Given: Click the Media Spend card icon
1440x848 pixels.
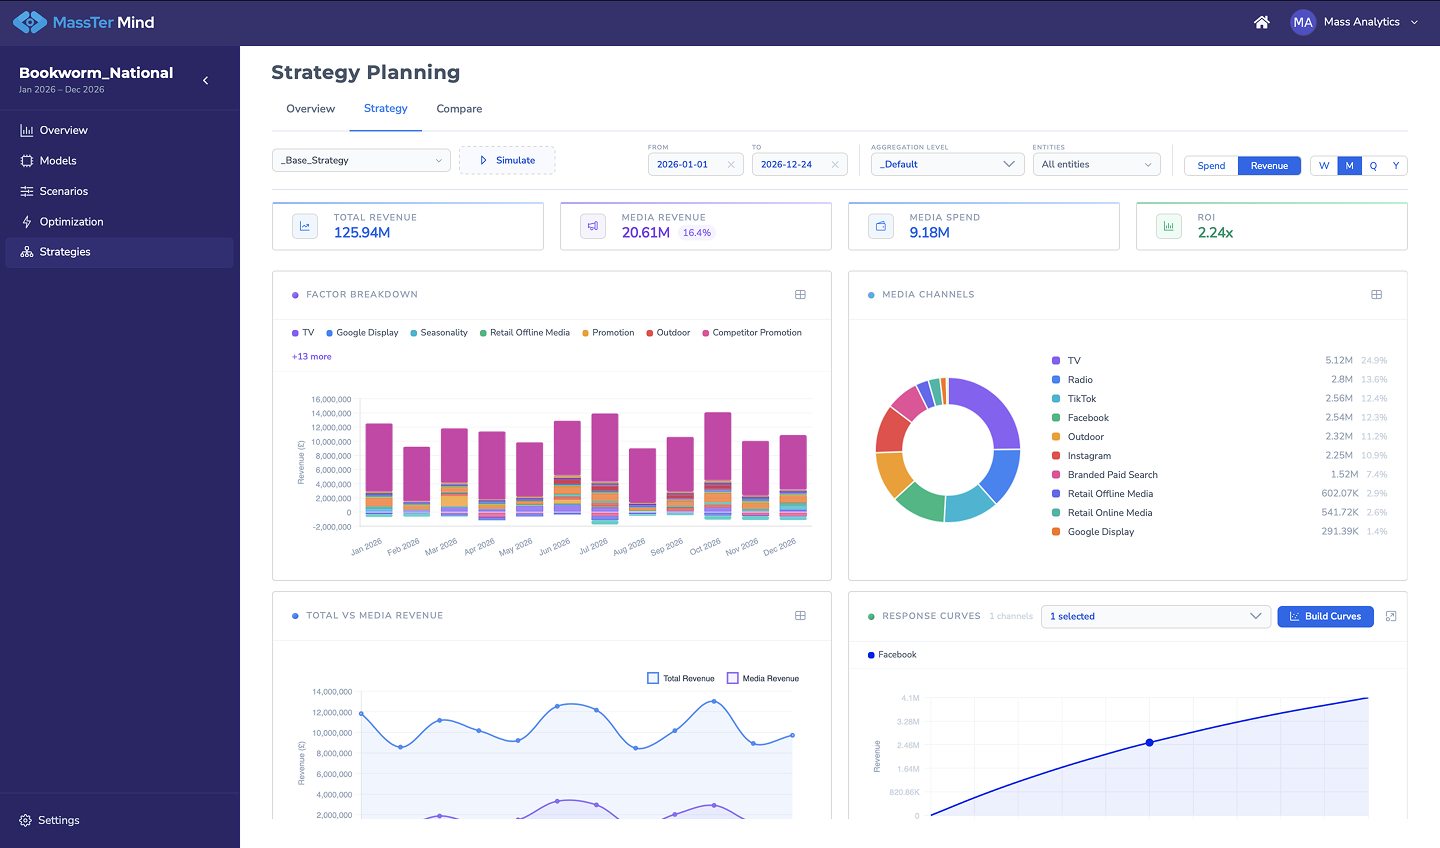Looking at the screenshot, I should [x=881, y=226].
